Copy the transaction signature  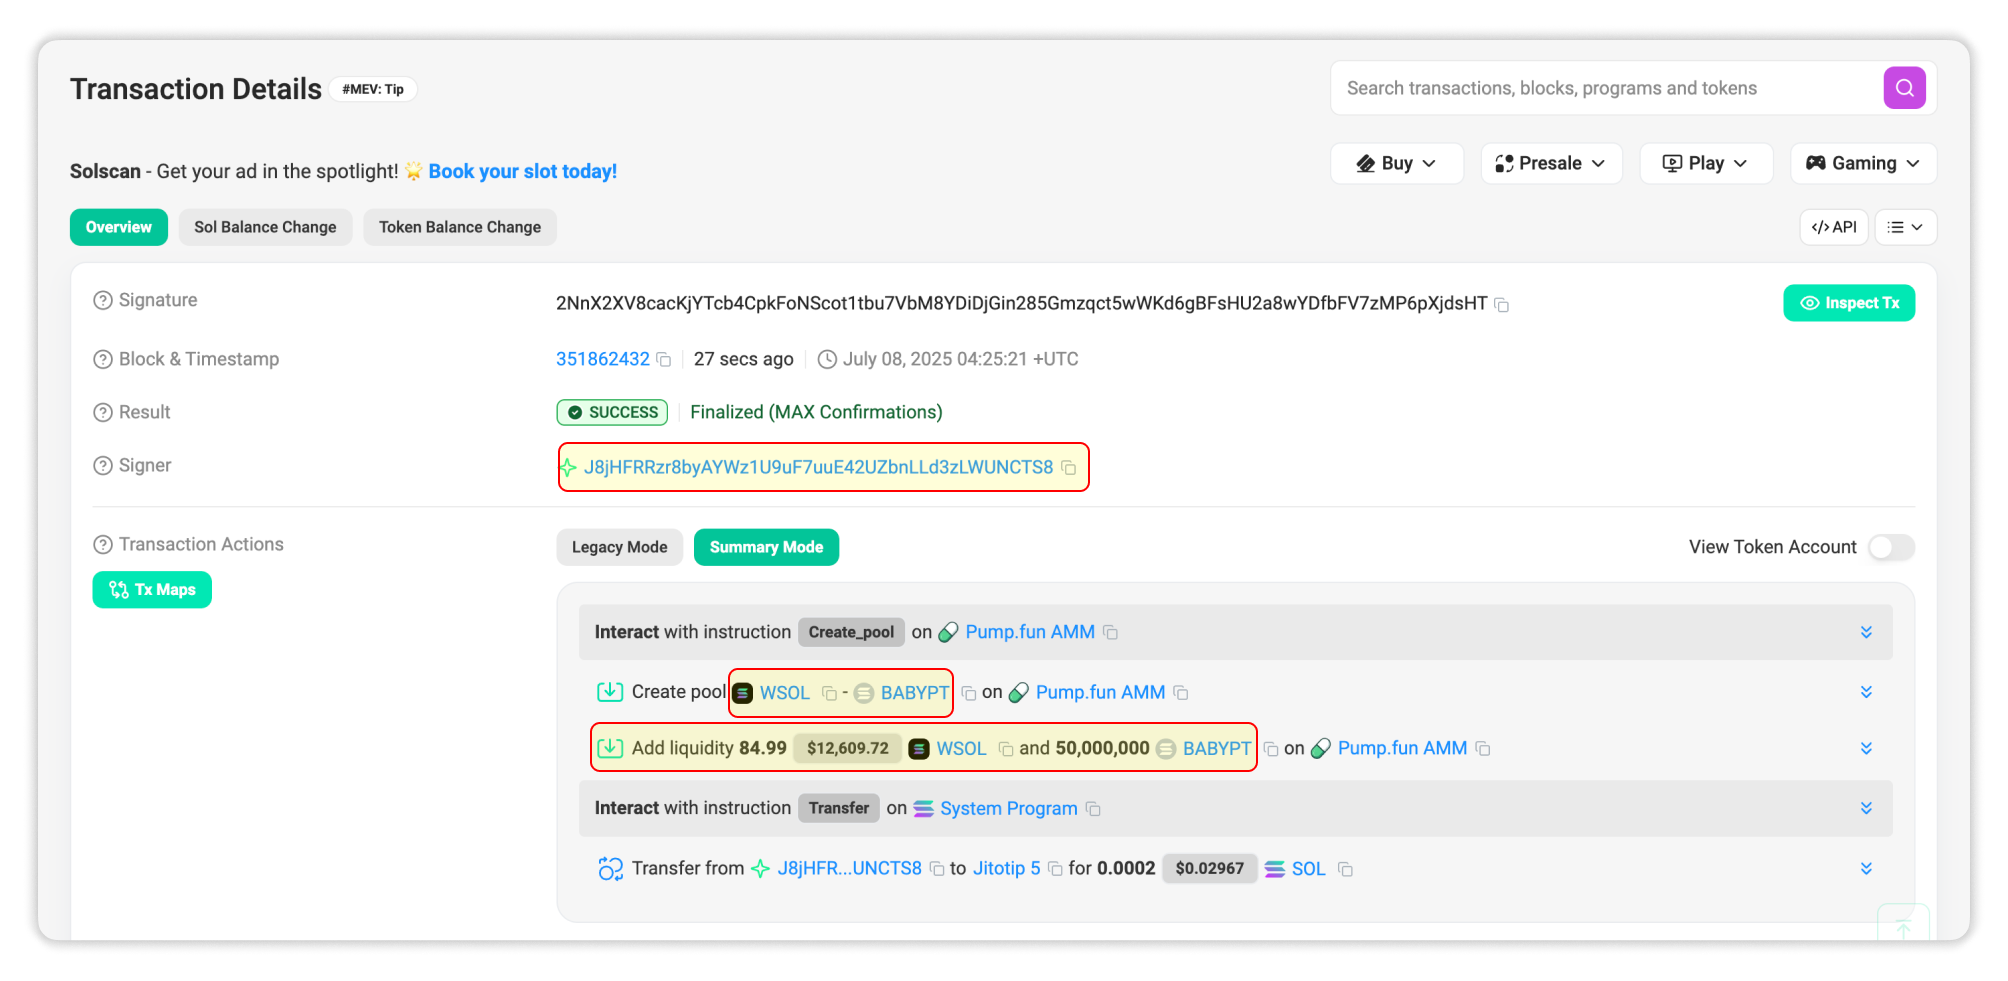tap(1501, 304)
